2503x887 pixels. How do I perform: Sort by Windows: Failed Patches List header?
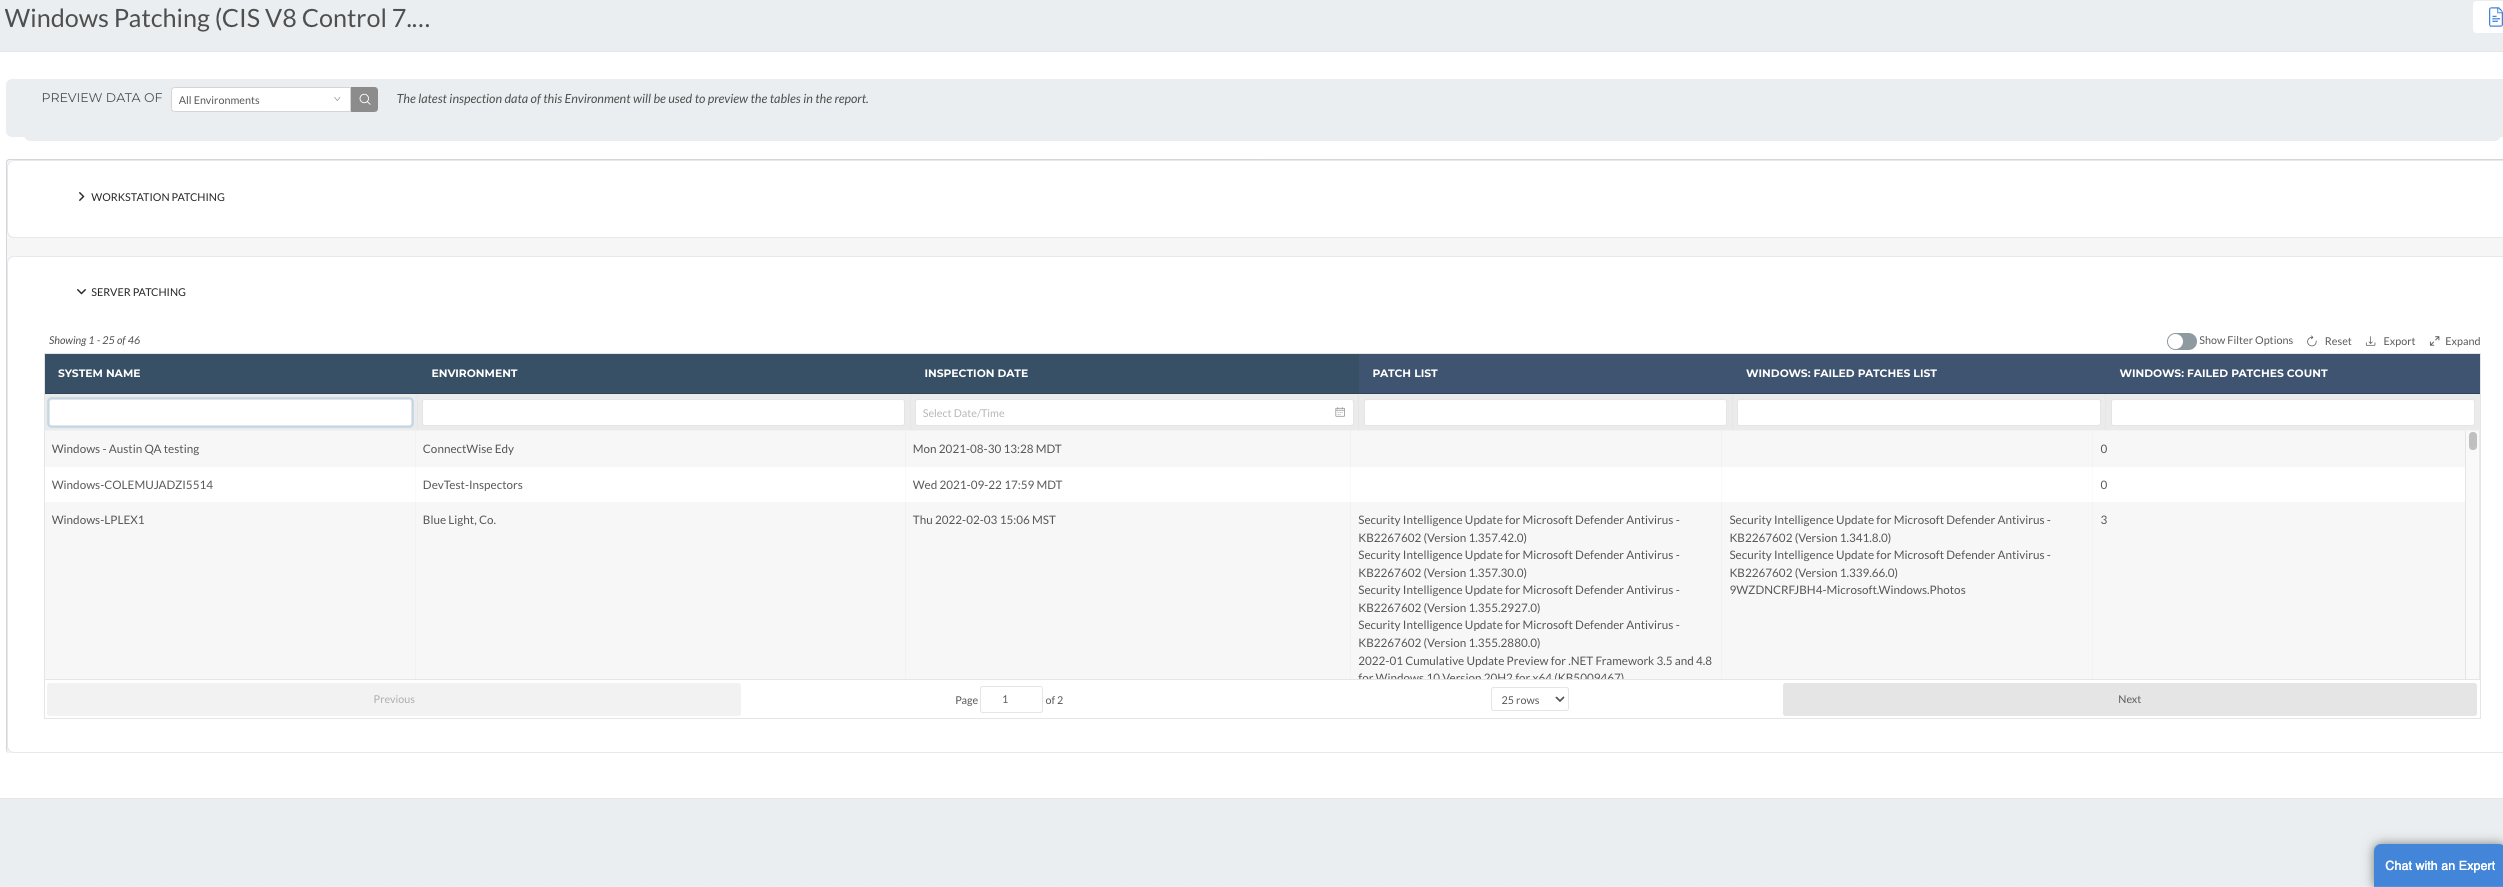click(1841, 373)
